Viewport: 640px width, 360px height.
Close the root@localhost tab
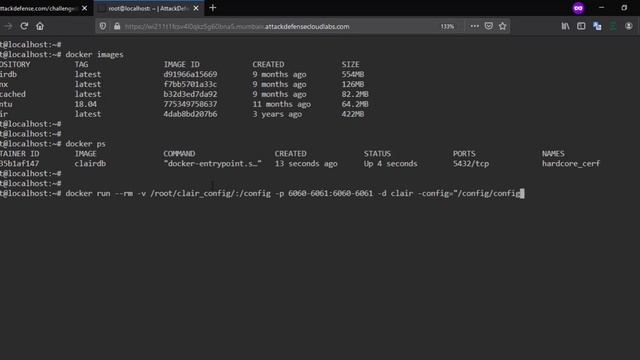[196, 8]
